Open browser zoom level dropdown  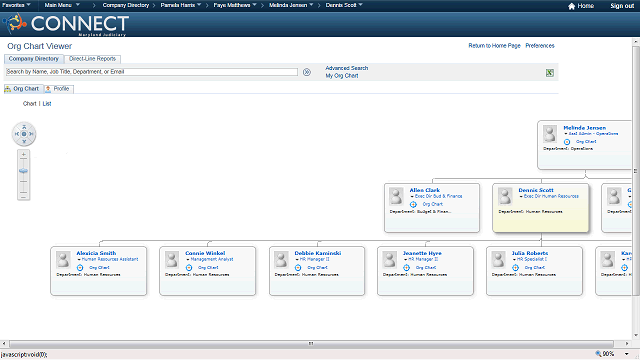(x=627, y=354)
